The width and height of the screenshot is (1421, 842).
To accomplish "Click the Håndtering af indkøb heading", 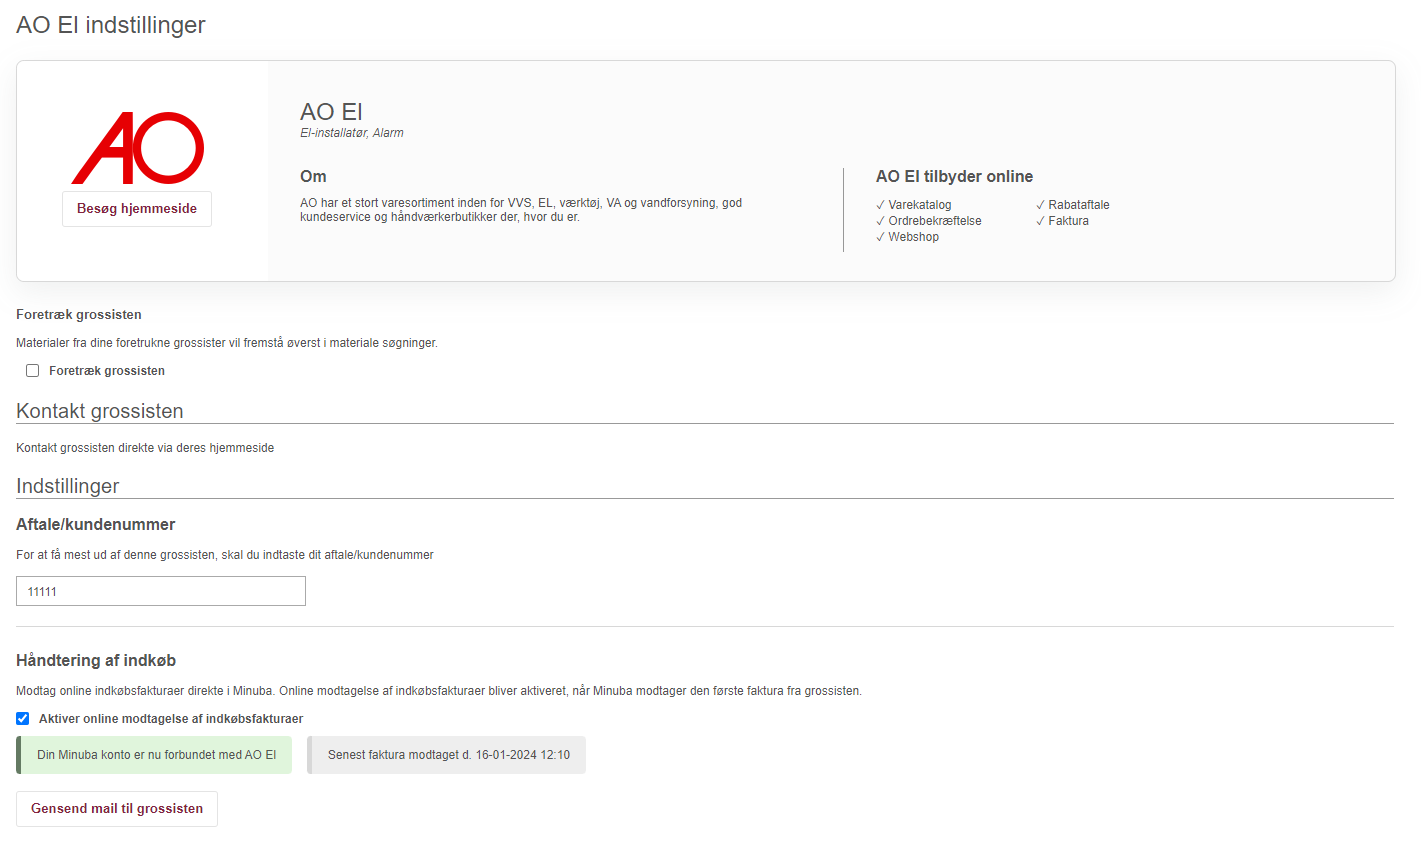I will tap(96, 660).
